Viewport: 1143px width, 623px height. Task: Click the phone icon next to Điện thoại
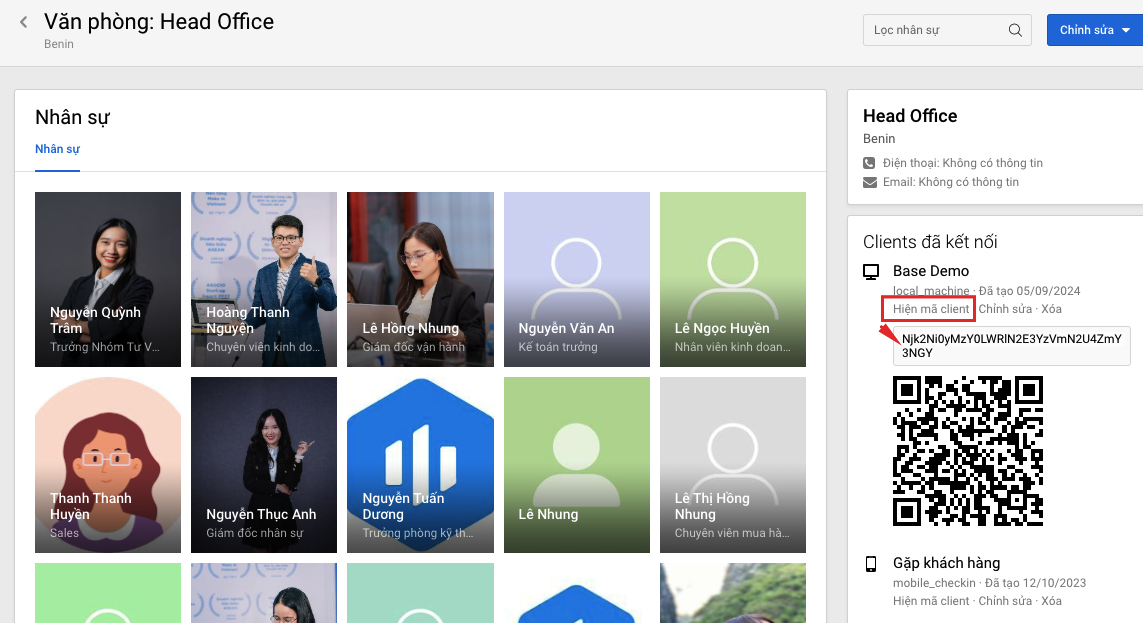pos(869,163)
